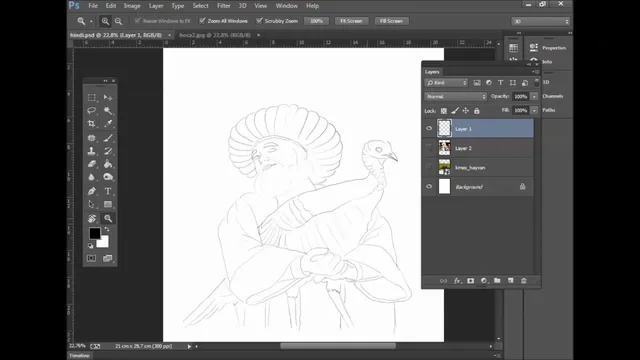The width and height of the screenshot is (640, 360).
Task: Create new fill or adjustment layer
Action: (484, 281)
